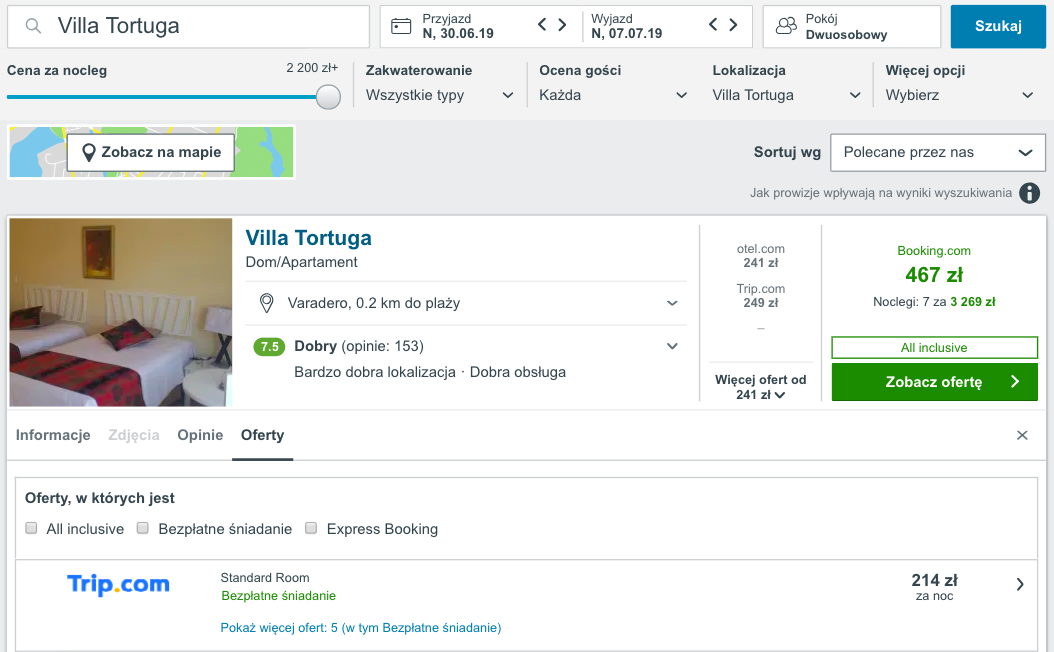Go to next check-in date

click(x=563, y=25)
